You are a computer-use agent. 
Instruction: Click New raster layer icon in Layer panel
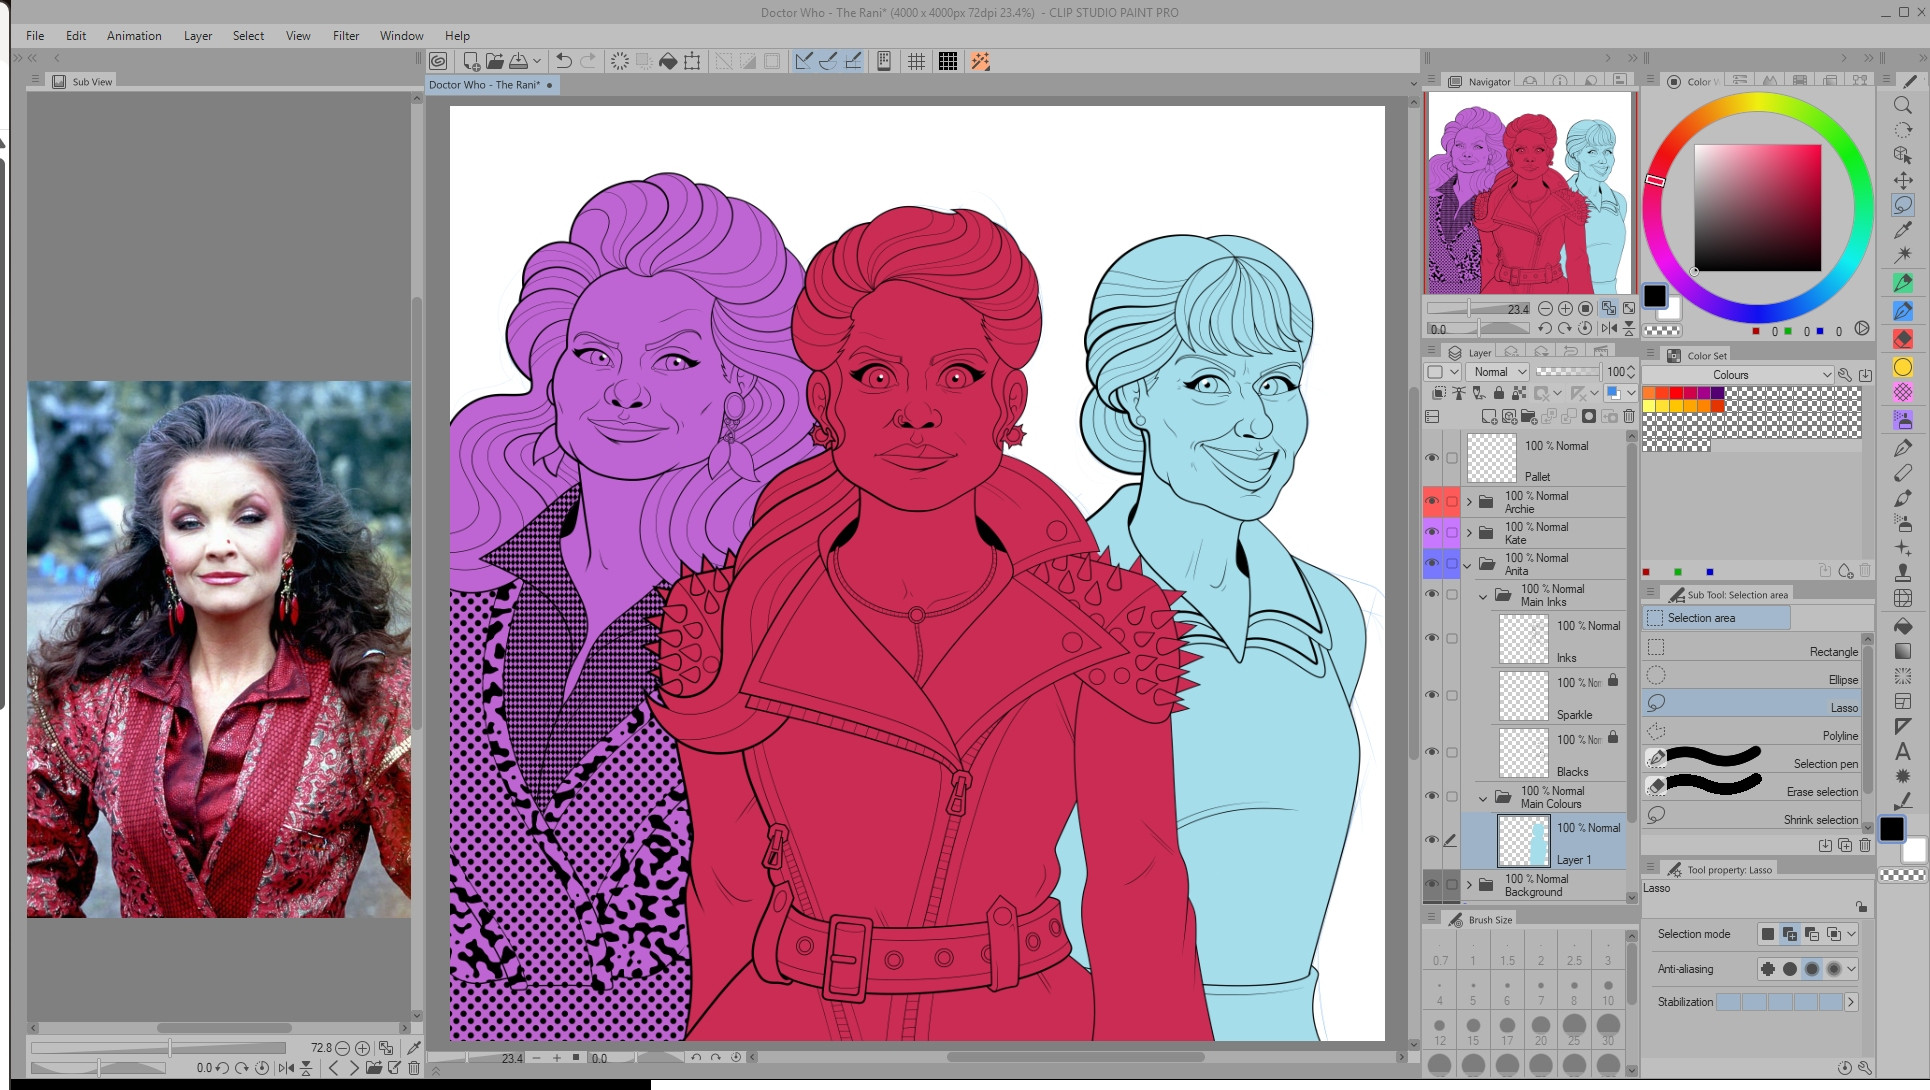click(x=1489, y=416)
